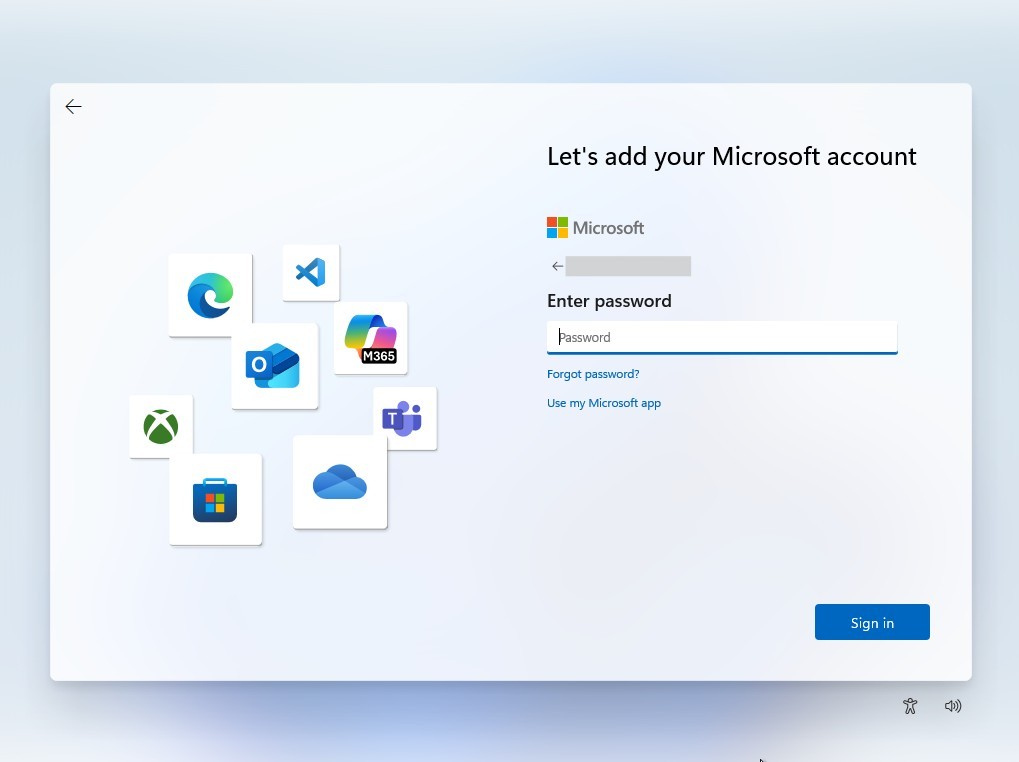Click the Visual Studio Code icon tile
Viewport: 1019px width, 762px height.
pos(311,272)
